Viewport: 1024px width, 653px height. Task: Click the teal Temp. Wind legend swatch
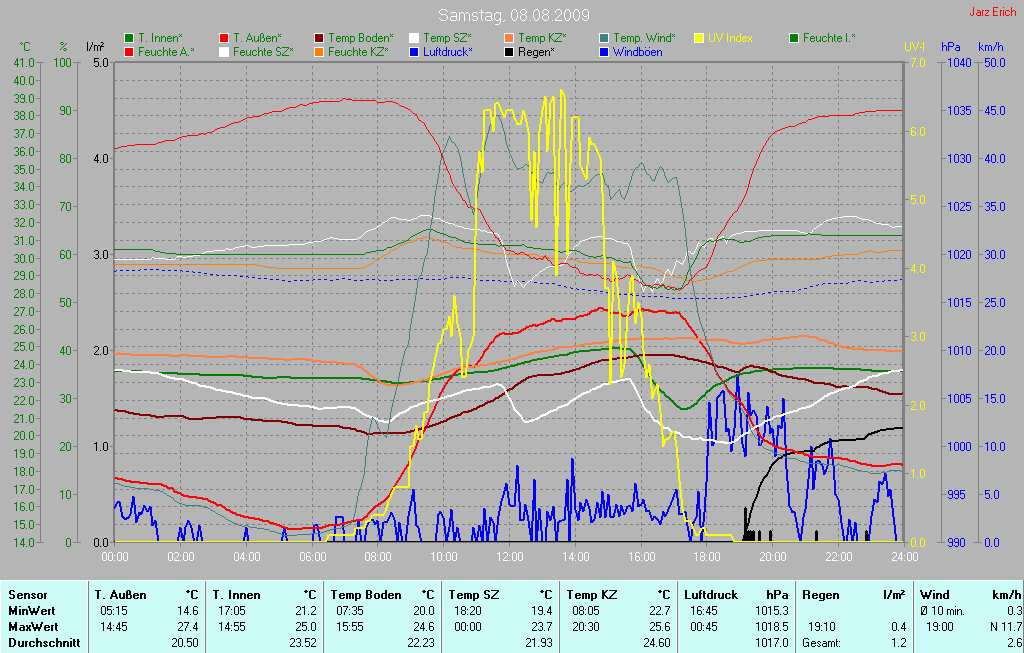coord(604,39)
